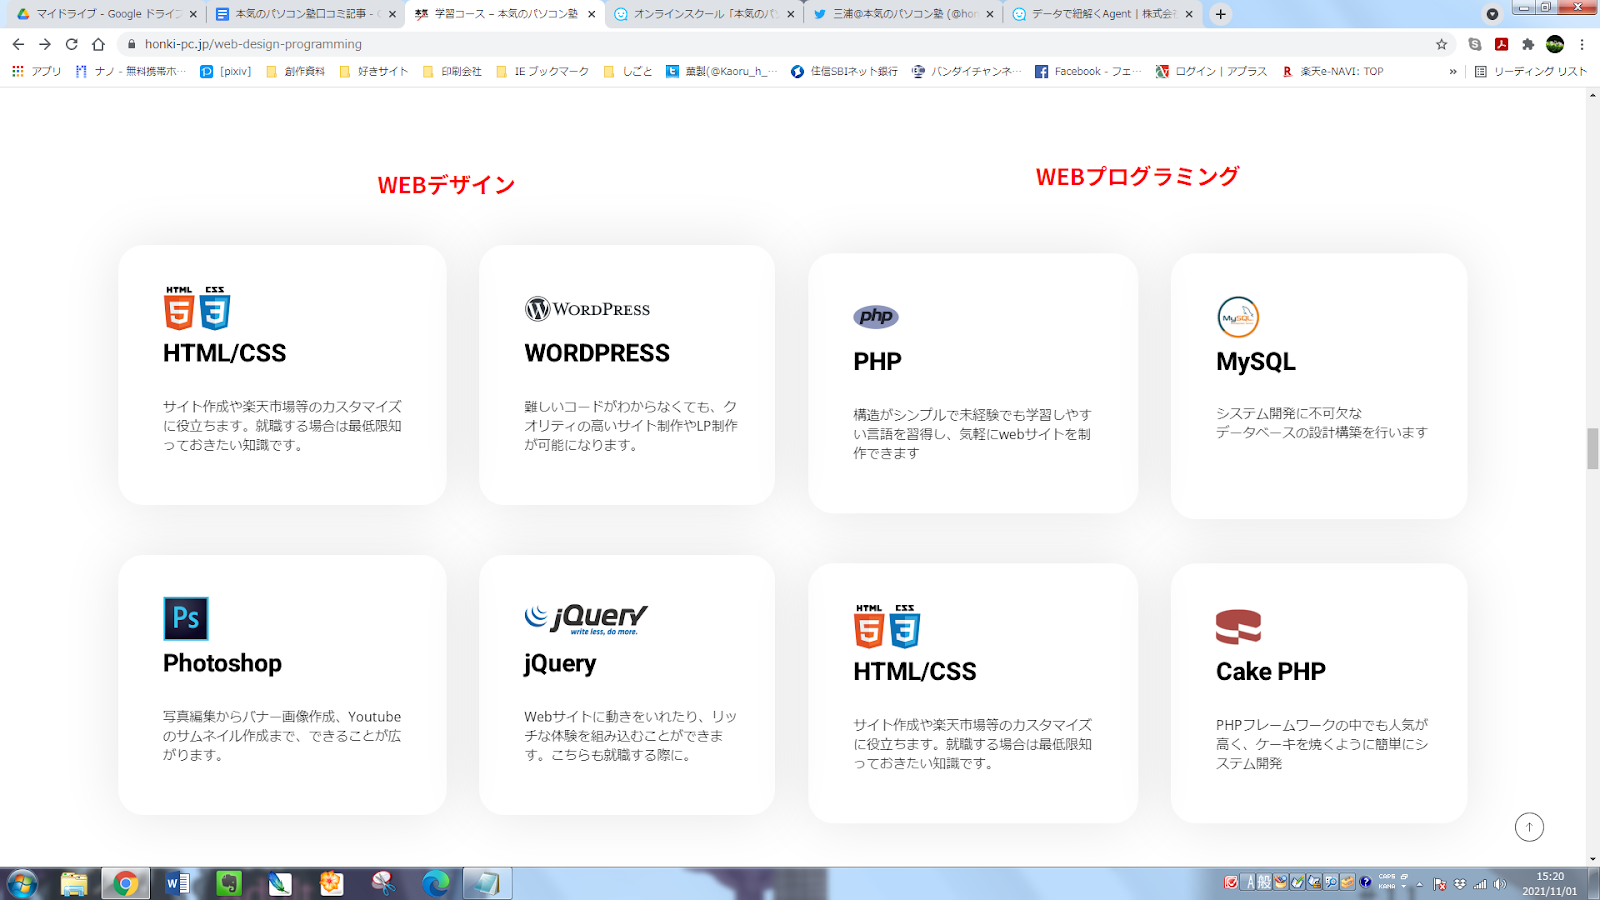This screenshot has height=900, width=1600.
Task: Click the MySQL round logo
Action: coord(1238,317)
